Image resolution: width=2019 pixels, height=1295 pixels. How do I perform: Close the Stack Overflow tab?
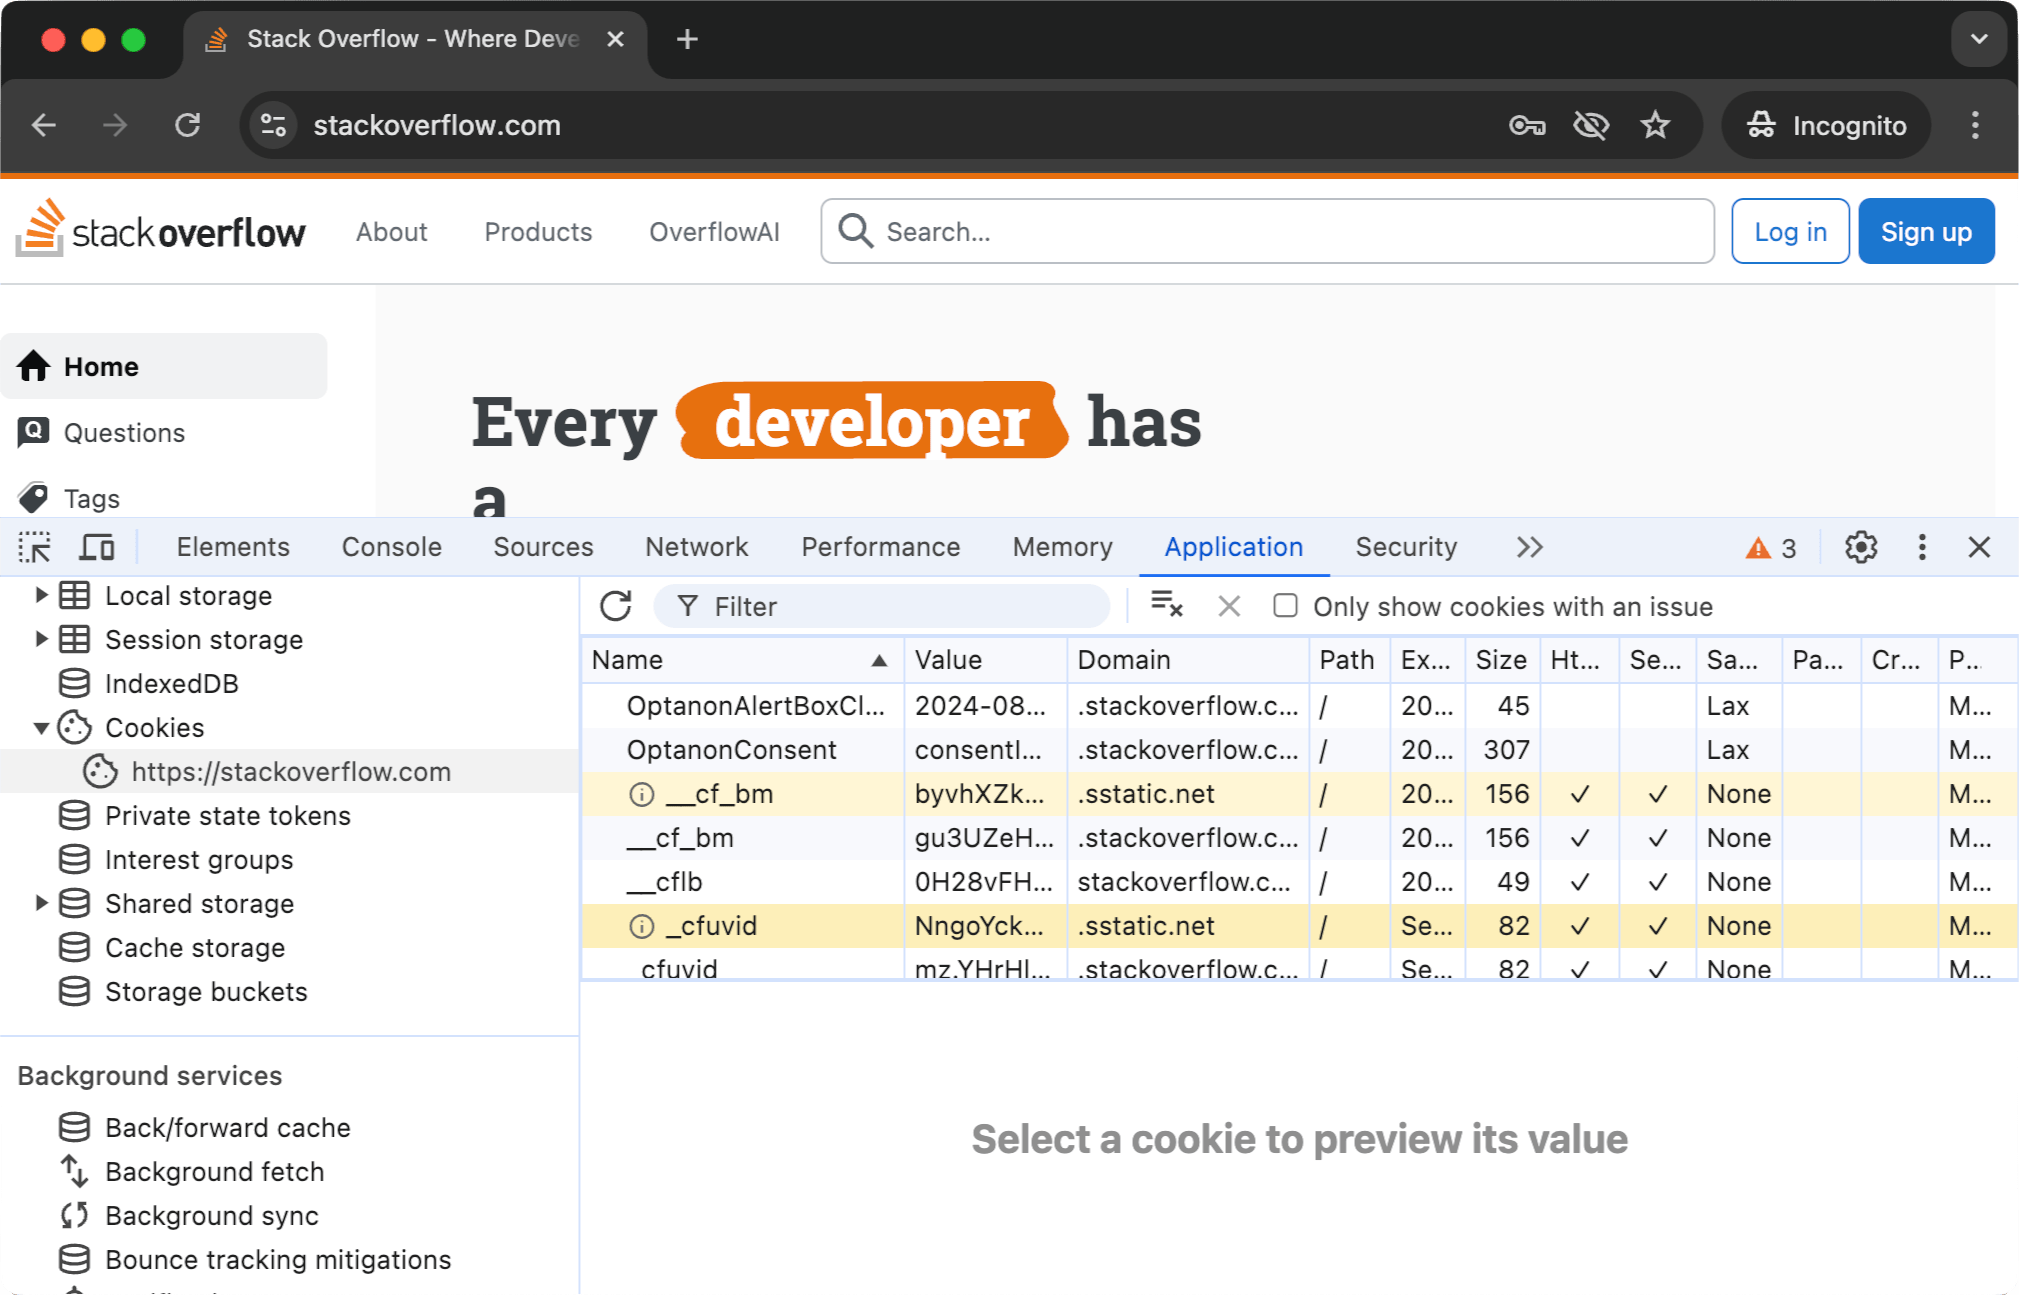point(615,39)
